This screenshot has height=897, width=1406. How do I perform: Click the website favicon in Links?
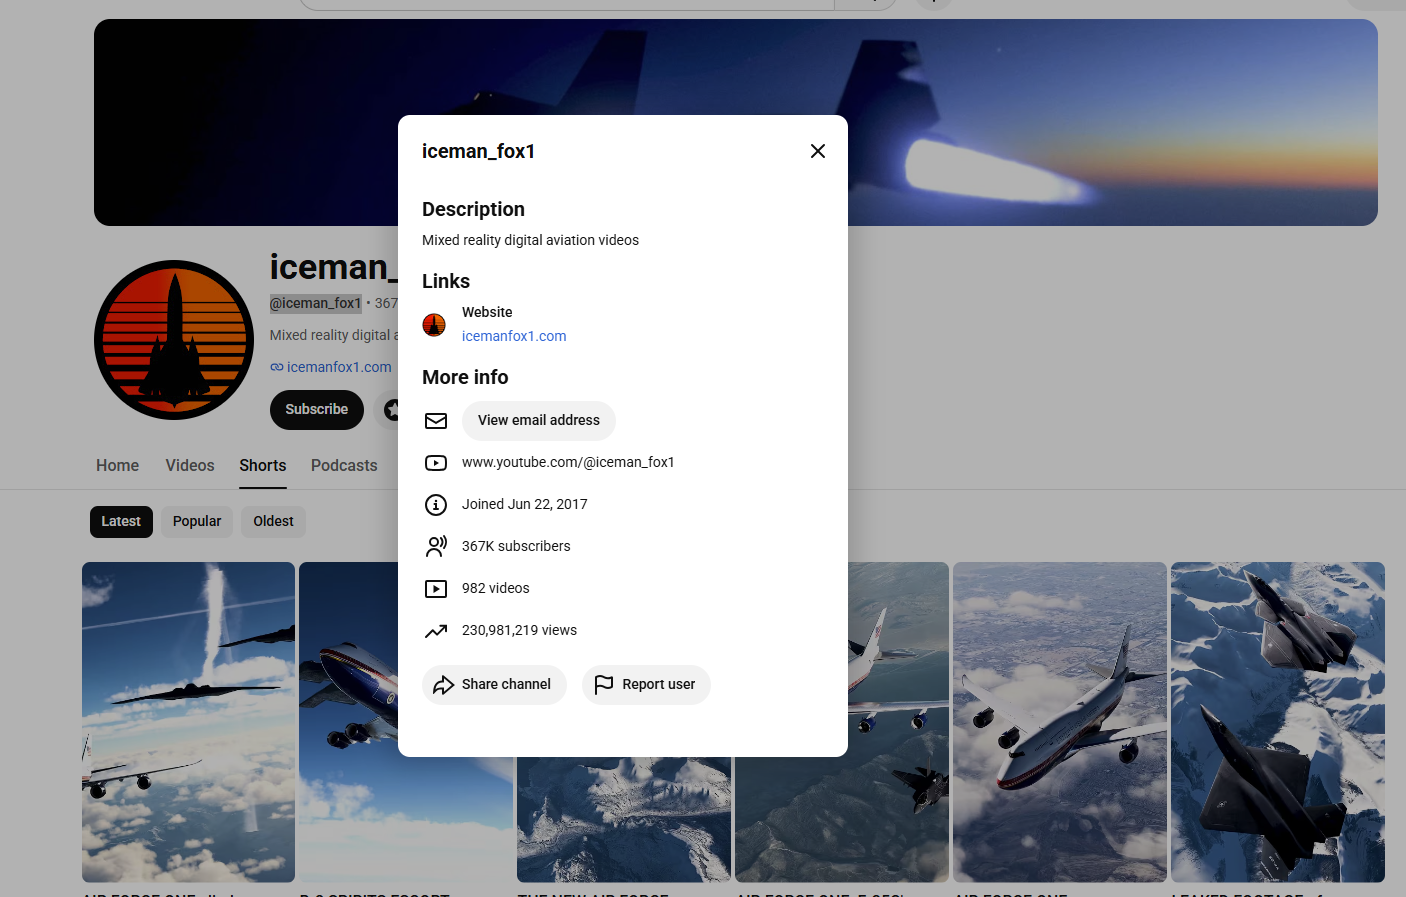[x=434, y=325]
